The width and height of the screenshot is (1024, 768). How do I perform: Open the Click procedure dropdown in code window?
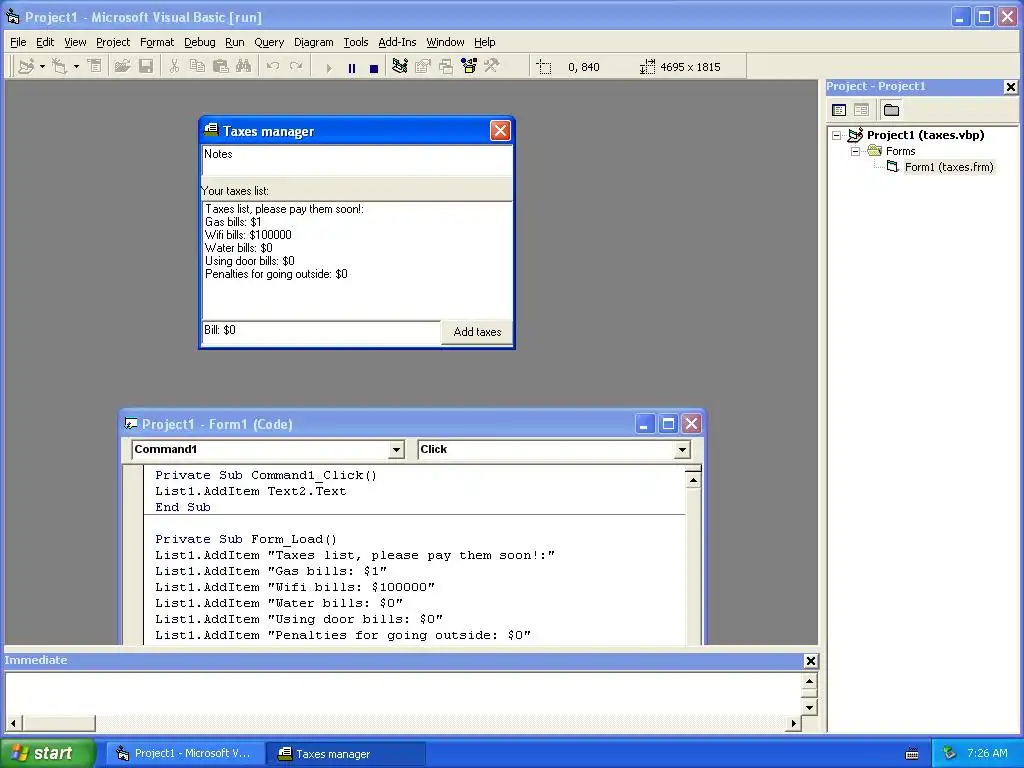(682, 449)
